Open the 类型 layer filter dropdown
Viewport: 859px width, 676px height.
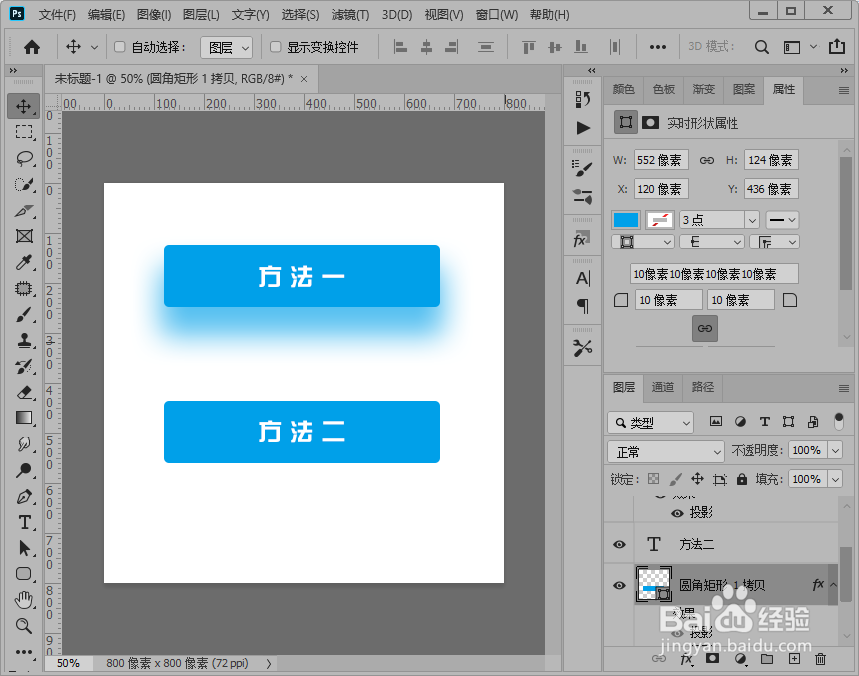tap(650, 421)
